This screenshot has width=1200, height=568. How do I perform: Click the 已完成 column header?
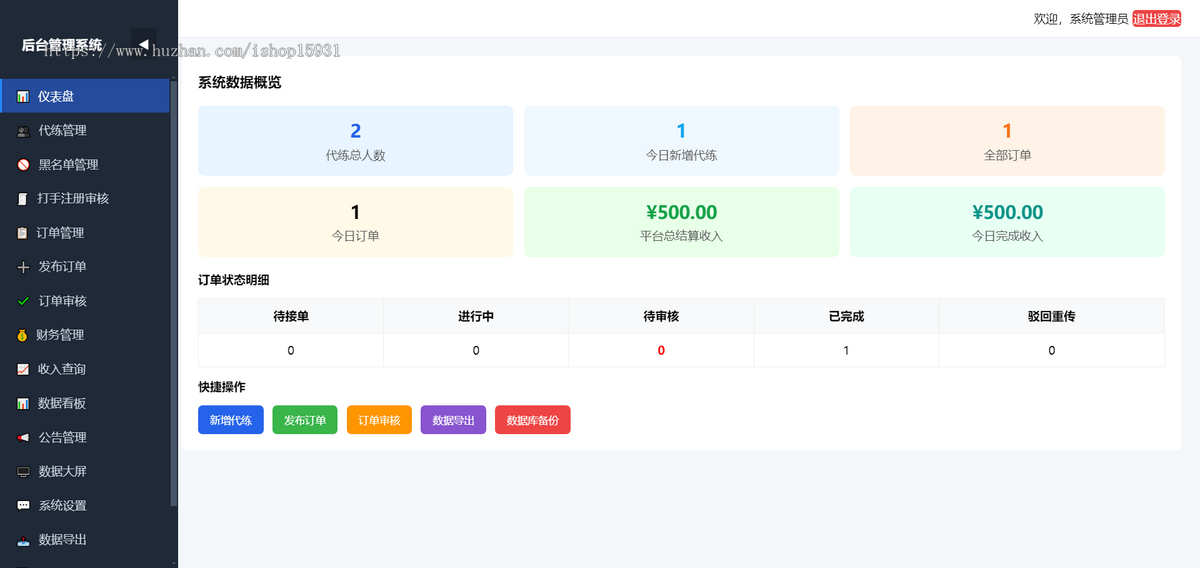click(x=846, y=316)
